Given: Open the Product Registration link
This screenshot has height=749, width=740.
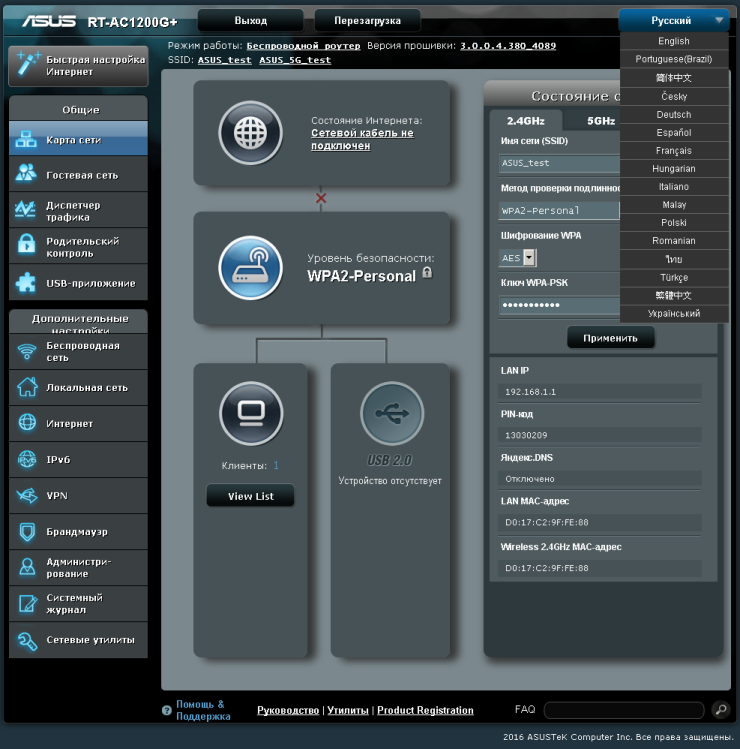Looking at the screenshot, I should coord(425,710).
